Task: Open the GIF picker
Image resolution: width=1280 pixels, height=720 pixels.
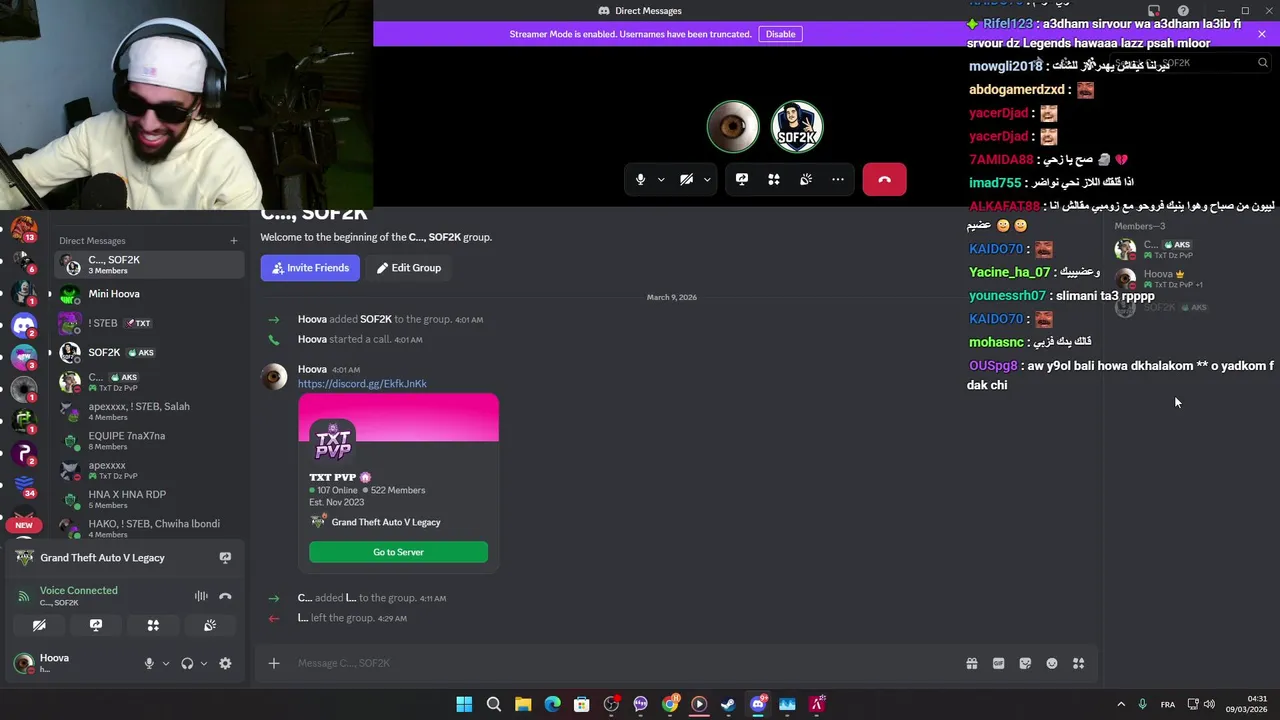Action: pyautogui.click(x=998, y=663)
